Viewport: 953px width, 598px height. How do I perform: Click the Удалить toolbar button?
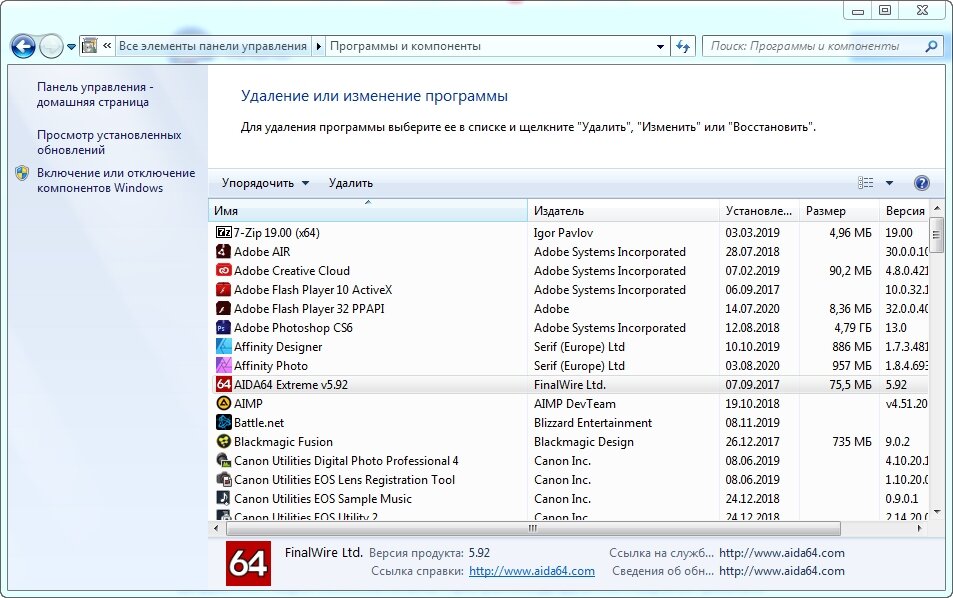pos(351,183)
